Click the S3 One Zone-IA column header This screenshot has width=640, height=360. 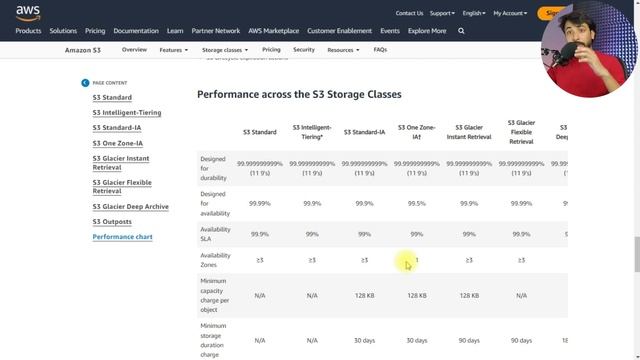pos(417,132)
